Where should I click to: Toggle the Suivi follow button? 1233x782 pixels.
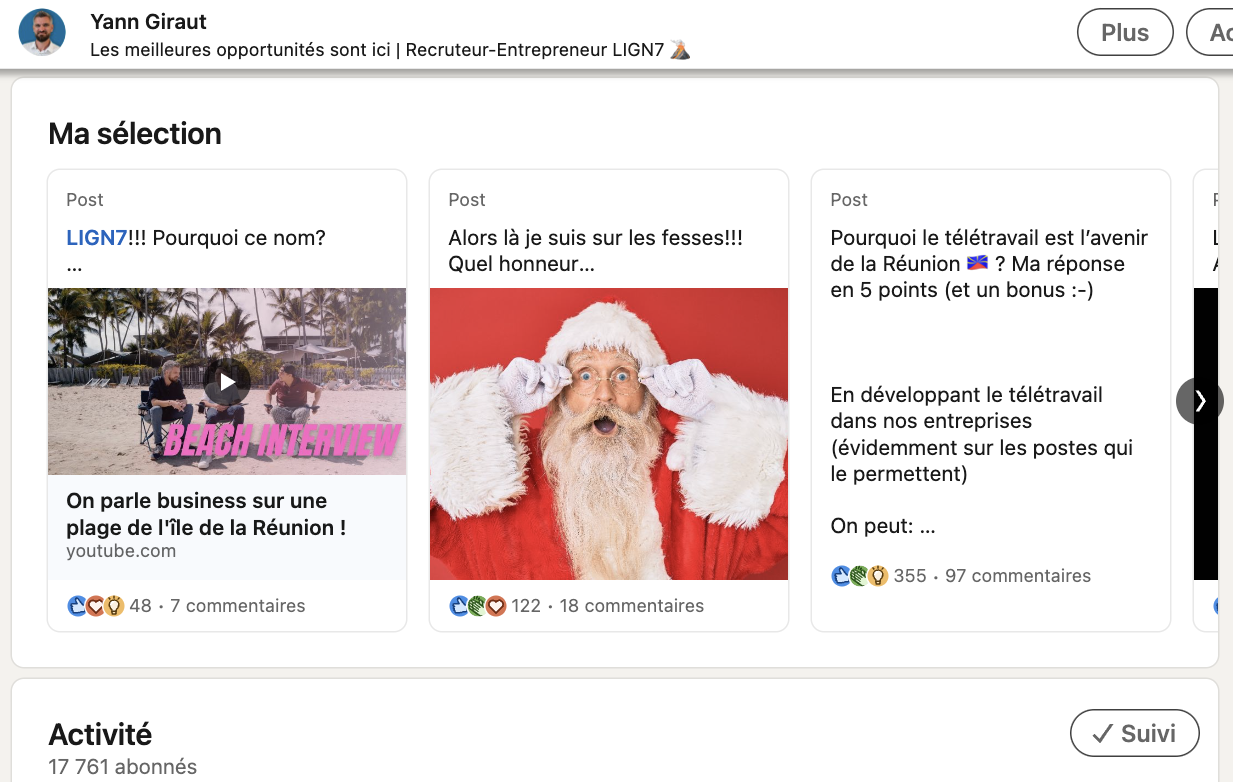coord(1134,733)
